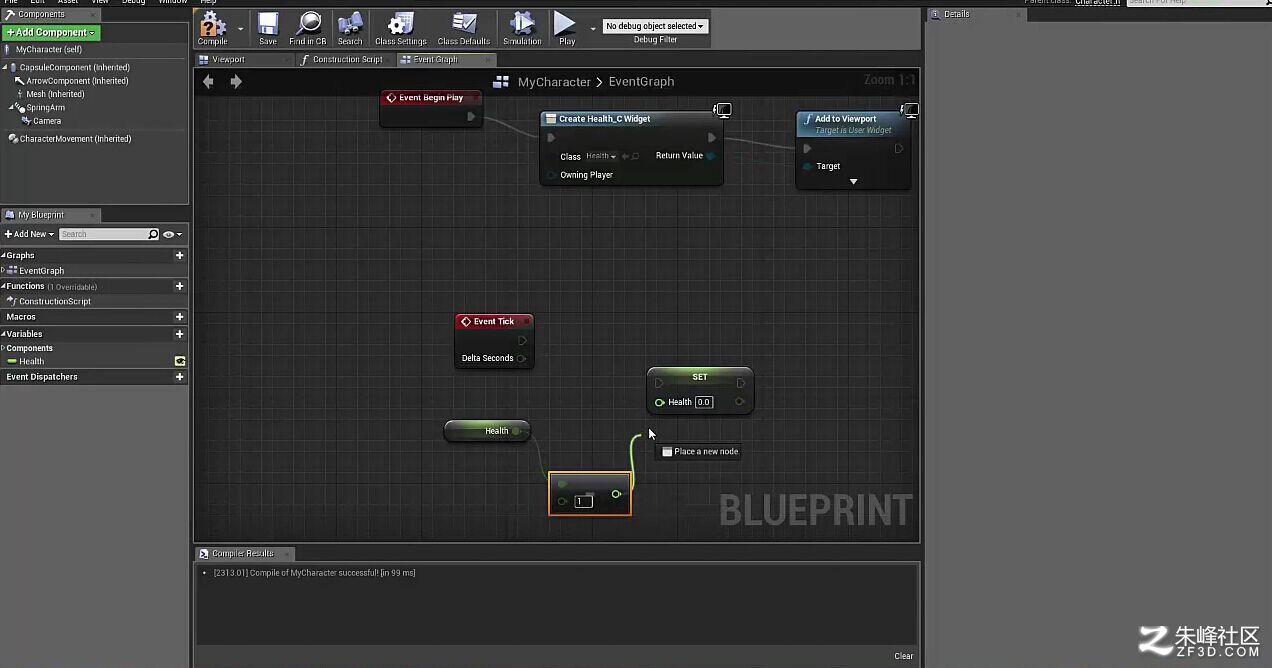The image size is (1272, 668).
Task: Open the Search tool with binoculars icon
Action: 350,28
